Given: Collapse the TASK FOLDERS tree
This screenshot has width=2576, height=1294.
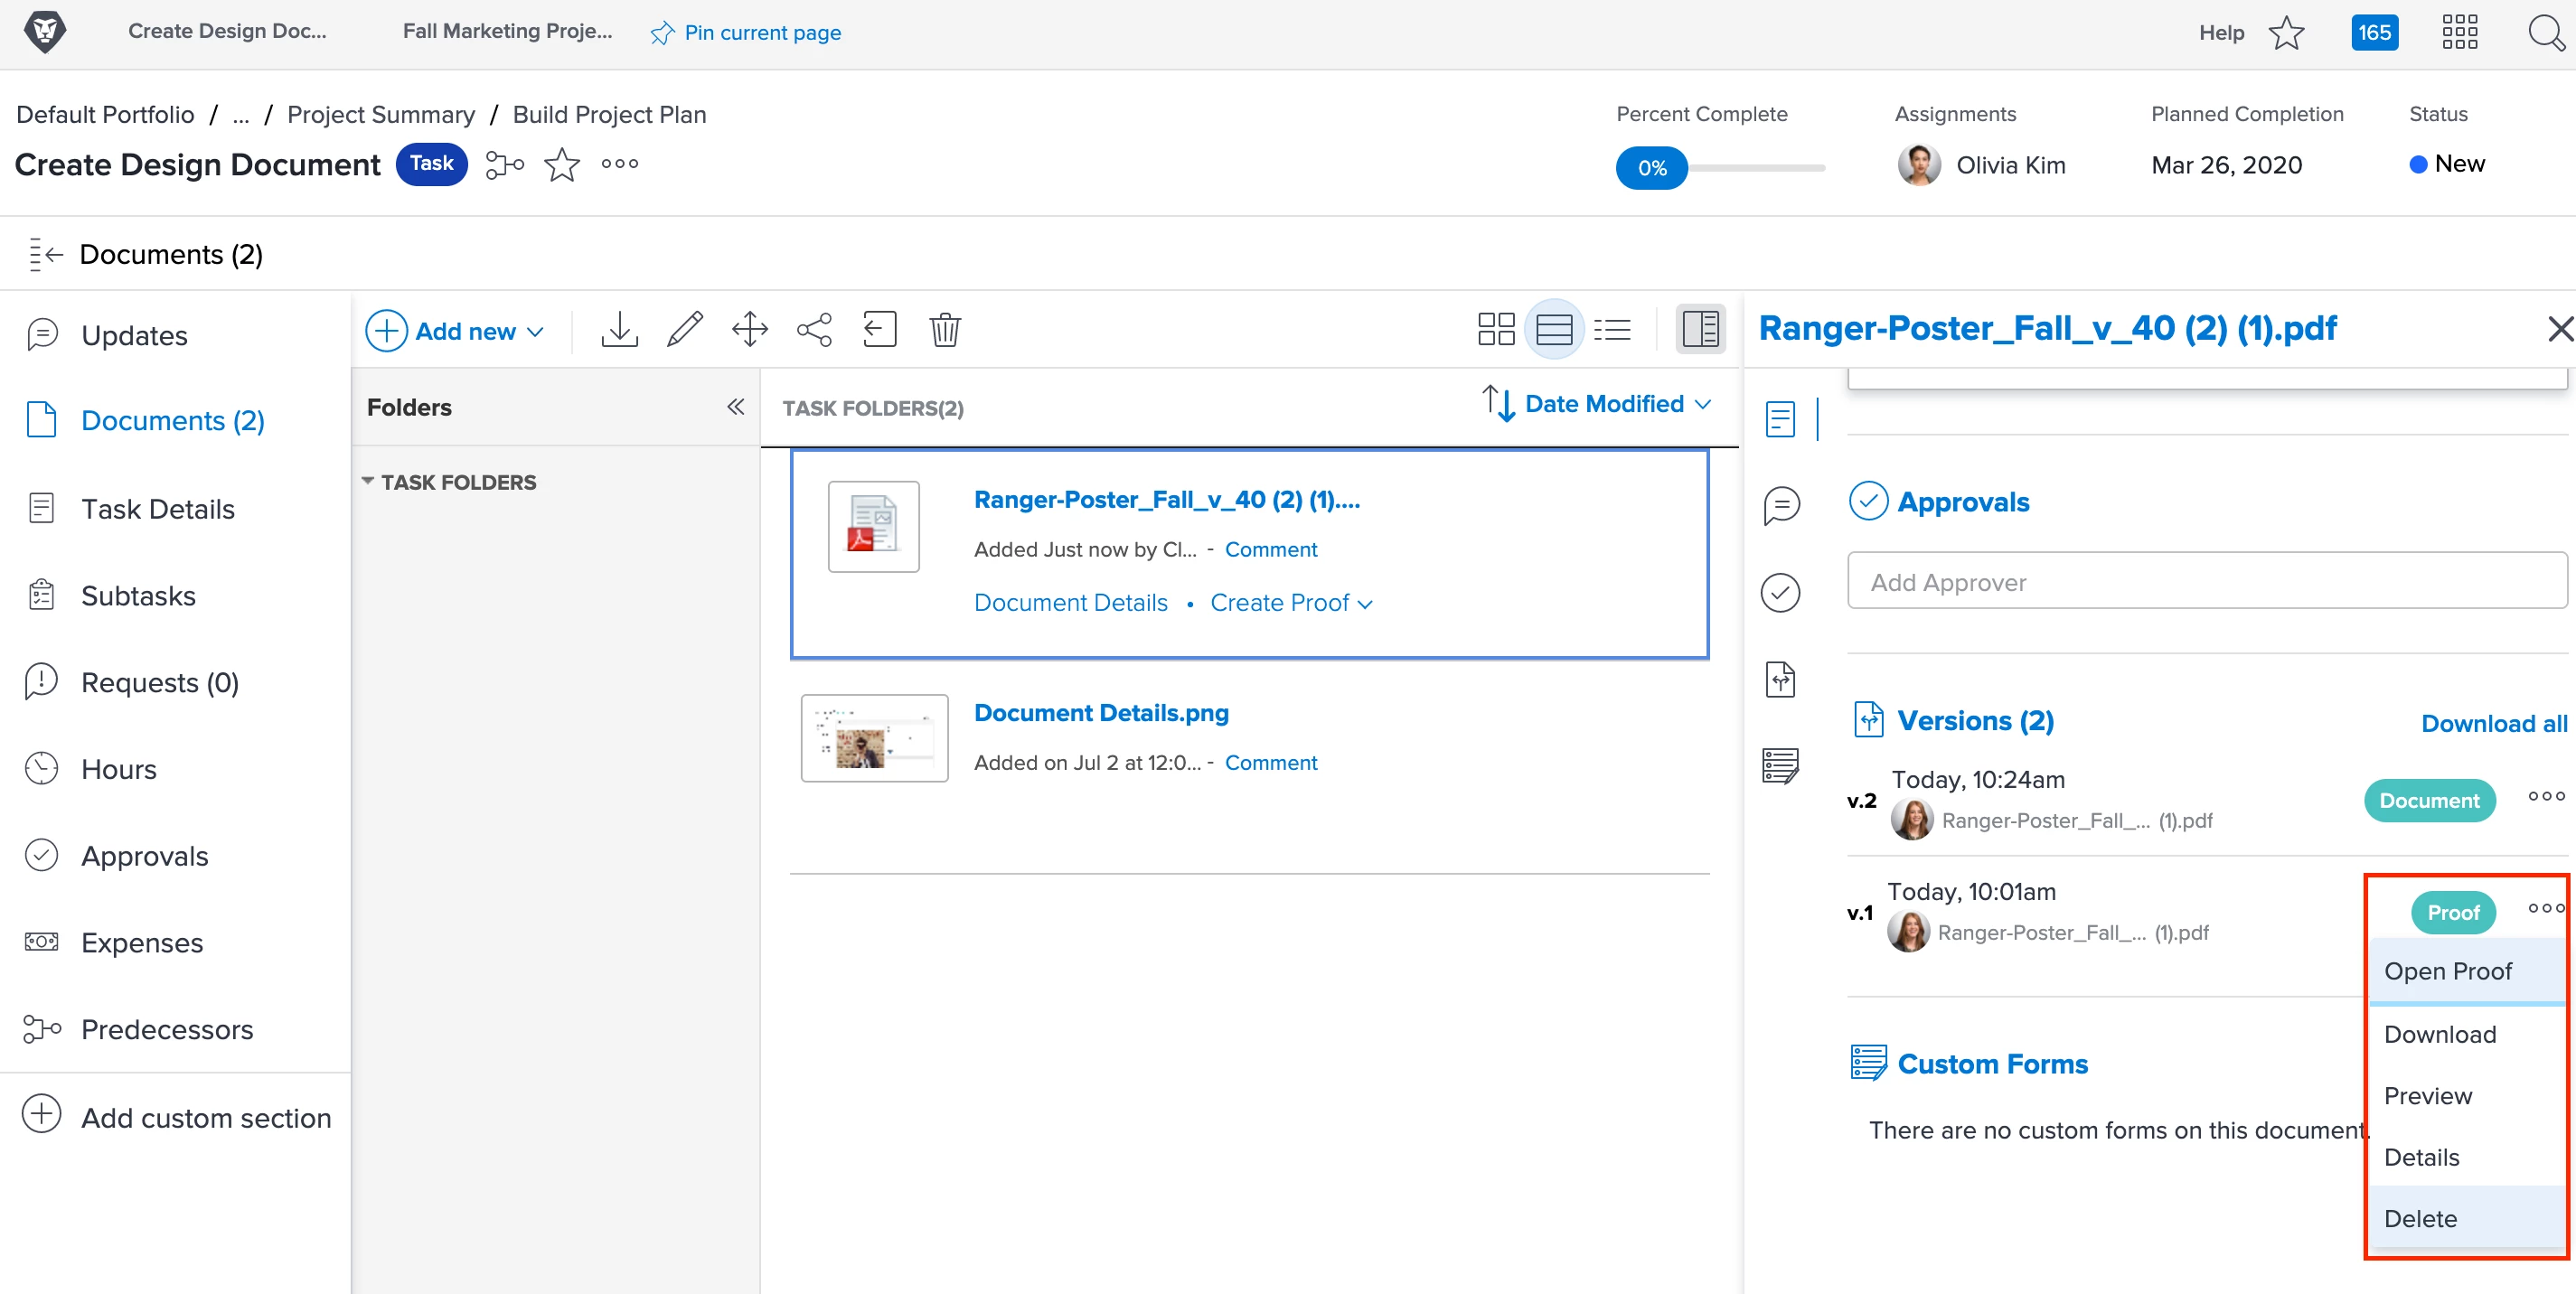Looking at the screenshot, I should [x=368, y=482].
